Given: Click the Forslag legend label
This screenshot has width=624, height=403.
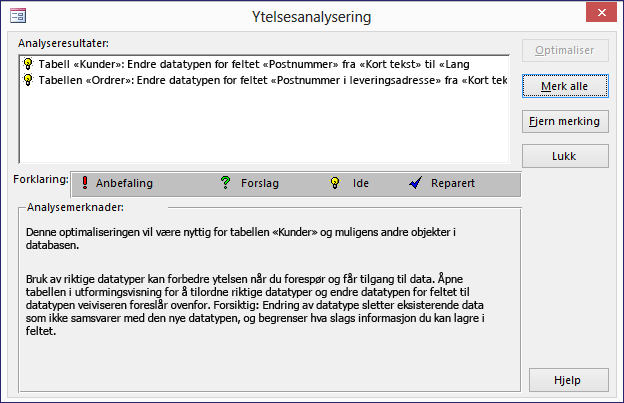Looking at the screenshot, I should pyautogui.click(x=260, y=183).
